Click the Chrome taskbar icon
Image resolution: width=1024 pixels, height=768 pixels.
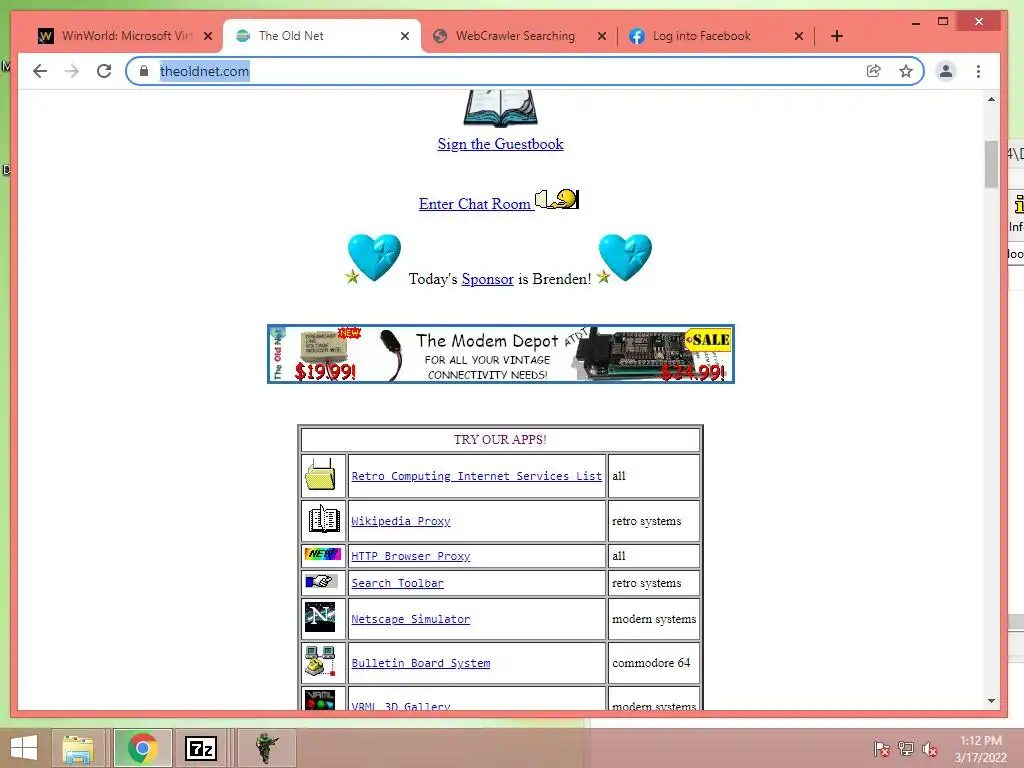tap(143, 748)
